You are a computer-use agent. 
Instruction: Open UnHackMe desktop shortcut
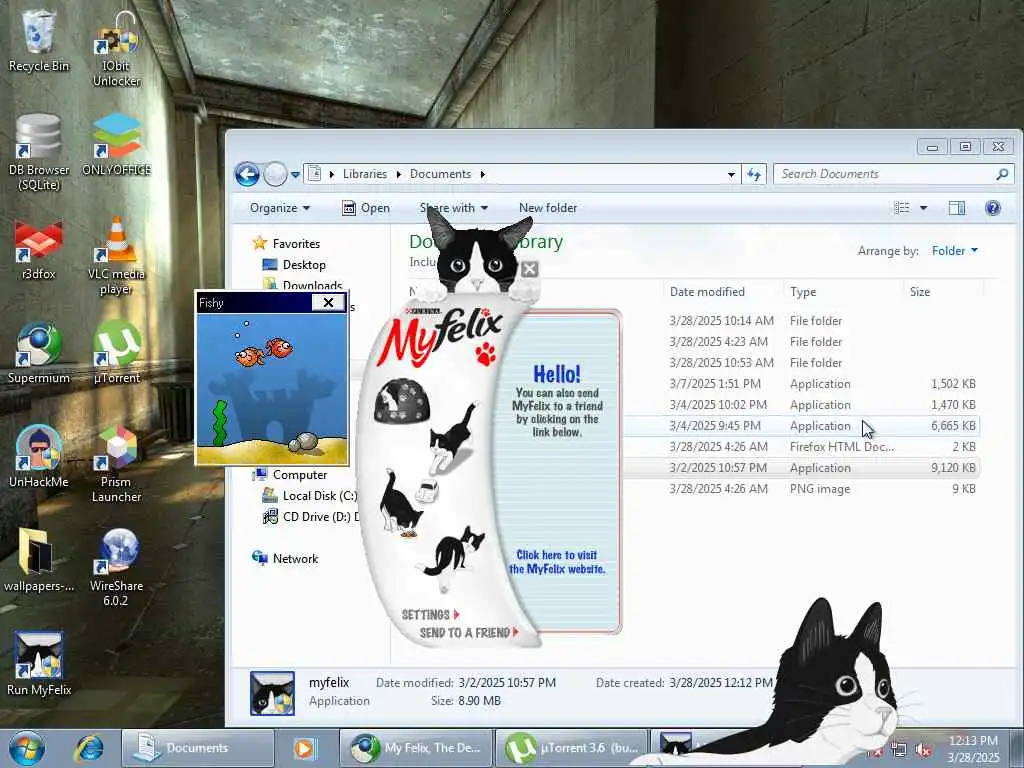[39, 456]
